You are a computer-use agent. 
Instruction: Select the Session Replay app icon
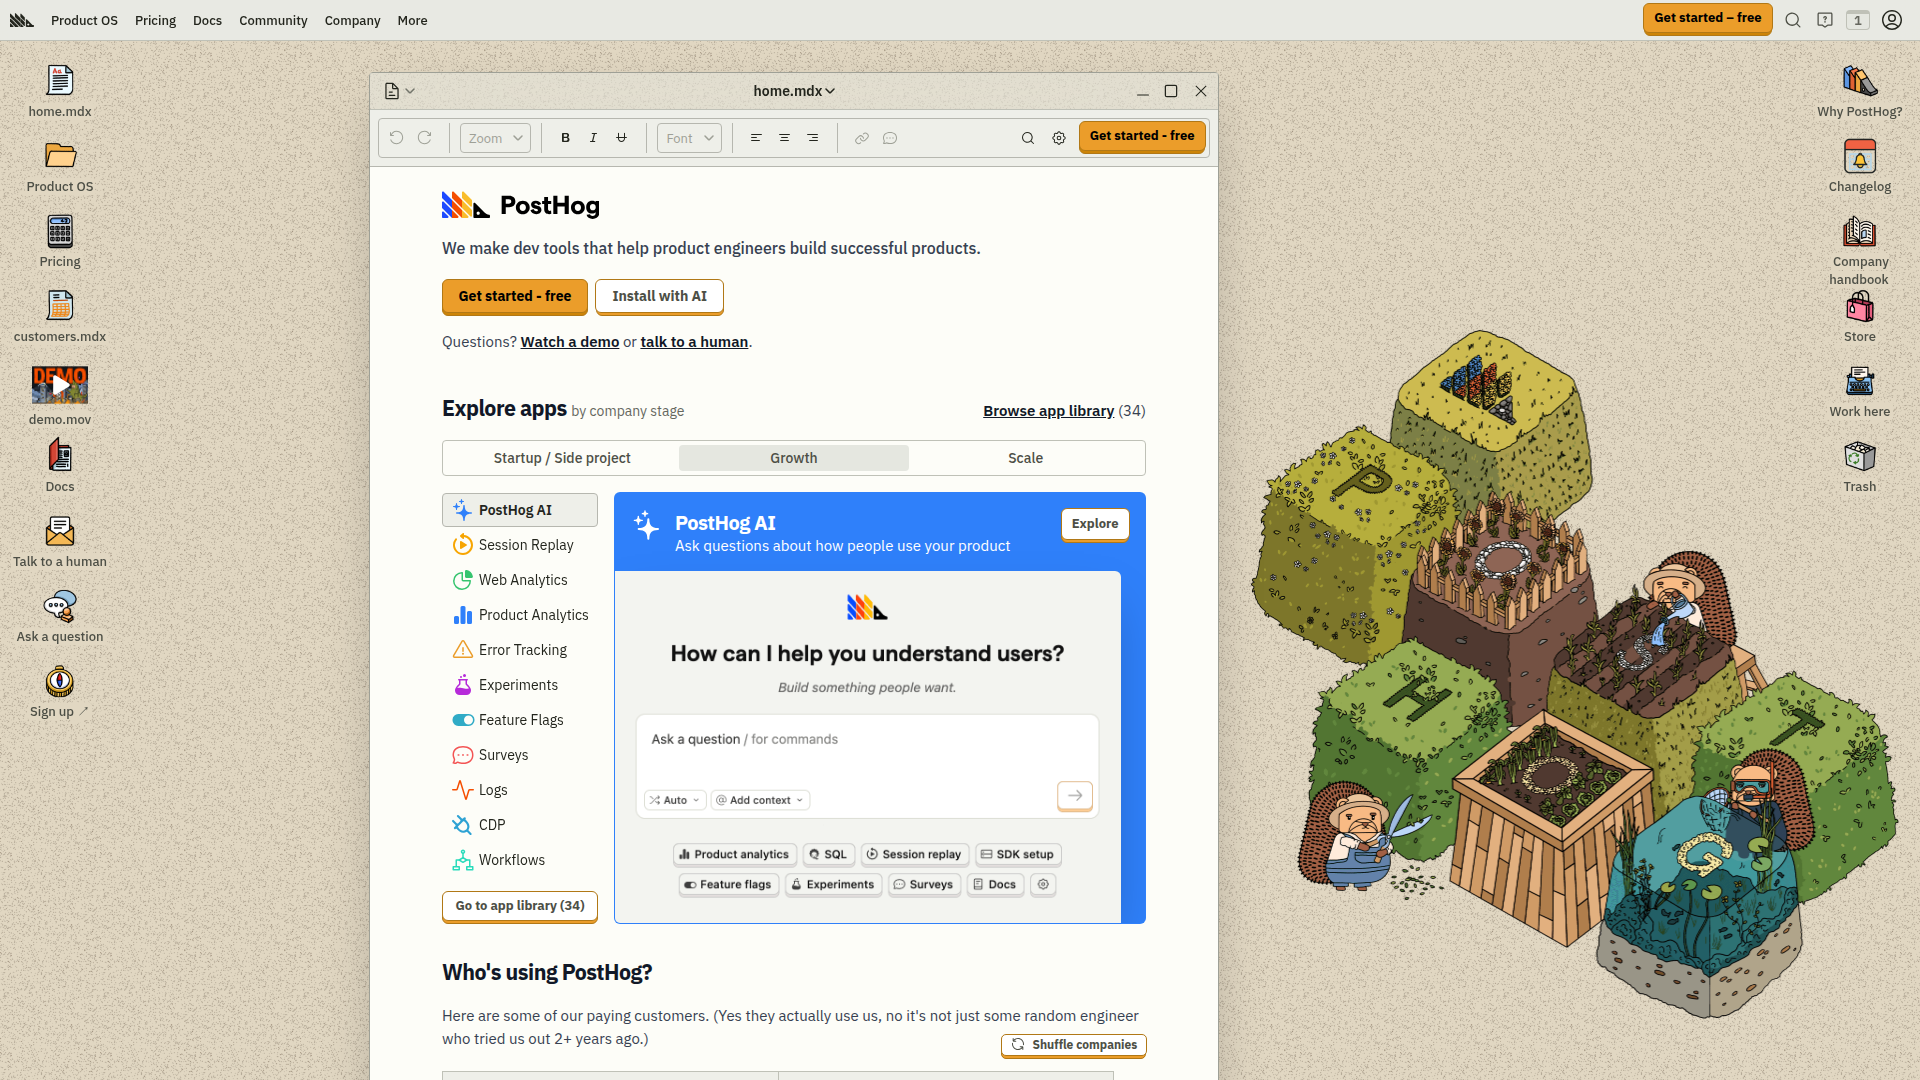click(x=463, y=545)
